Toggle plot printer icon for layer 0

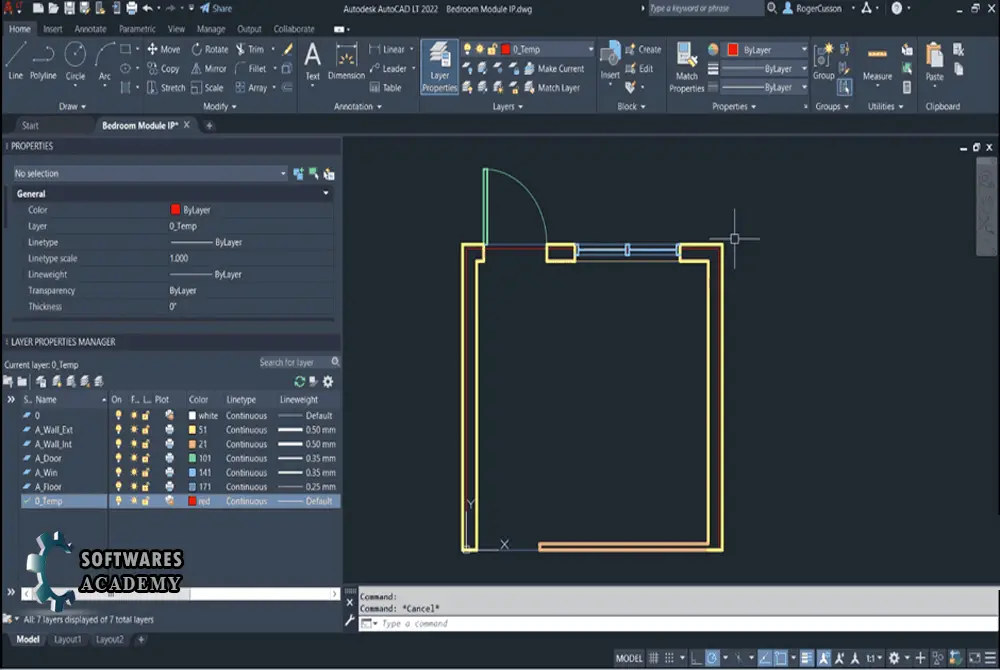click(x=169, y=415)
